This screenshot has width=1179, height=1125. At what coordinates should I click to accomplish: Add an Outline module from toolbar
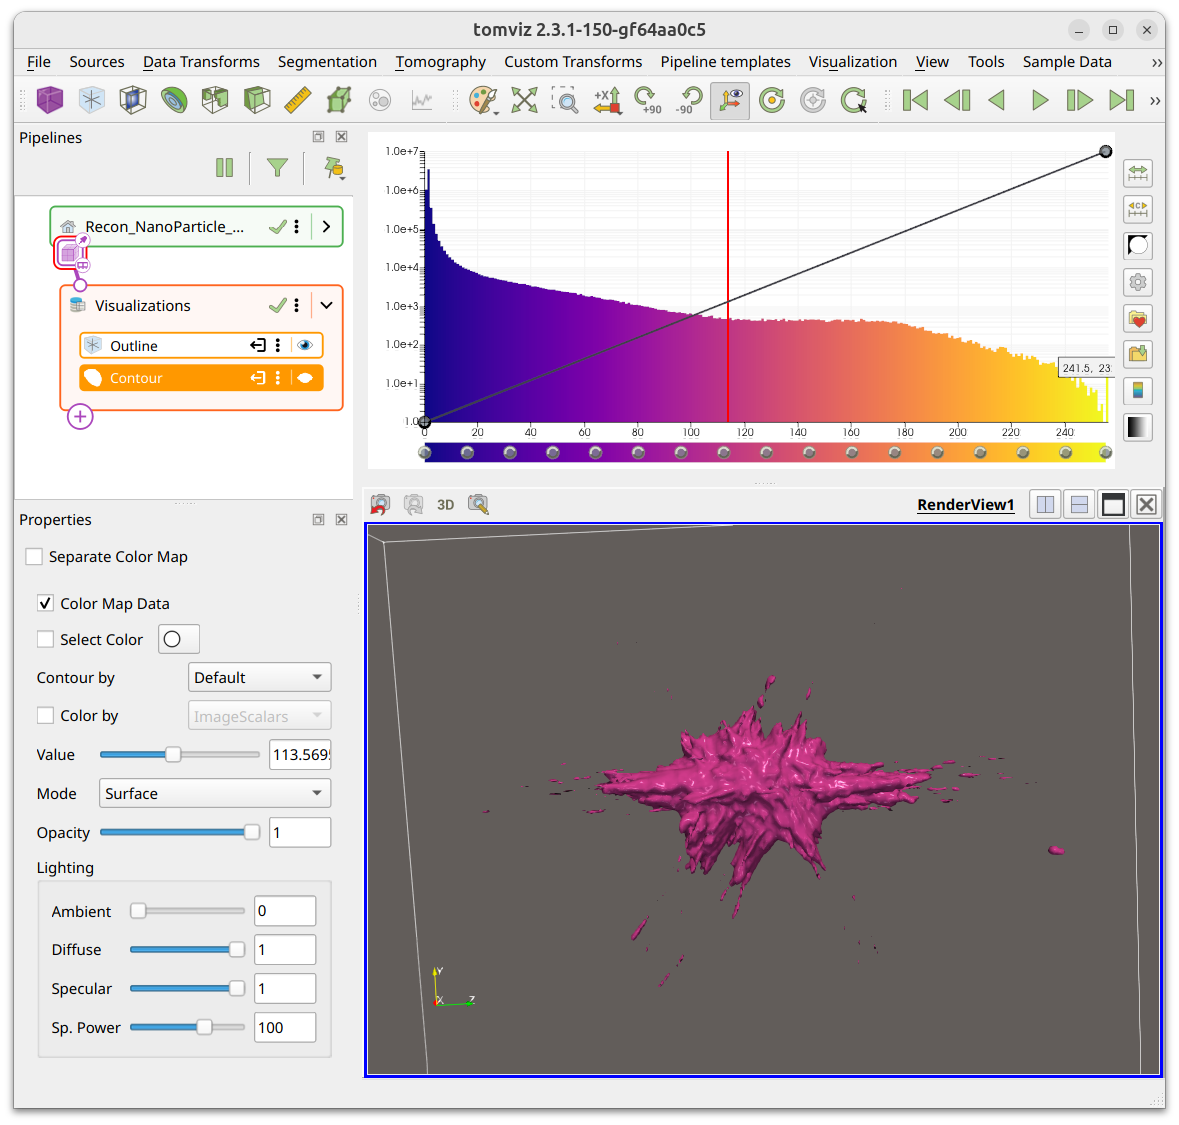(x=92, y=99)
